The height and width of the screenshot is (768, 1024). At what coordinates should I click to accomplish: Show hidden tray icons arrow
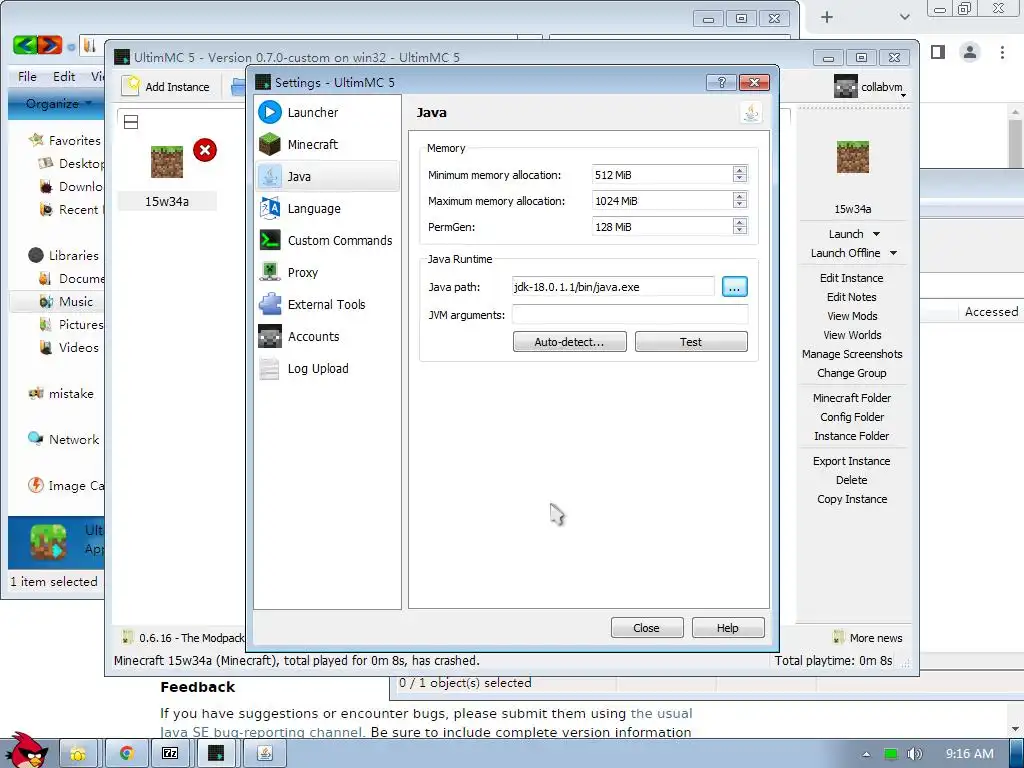866,754
